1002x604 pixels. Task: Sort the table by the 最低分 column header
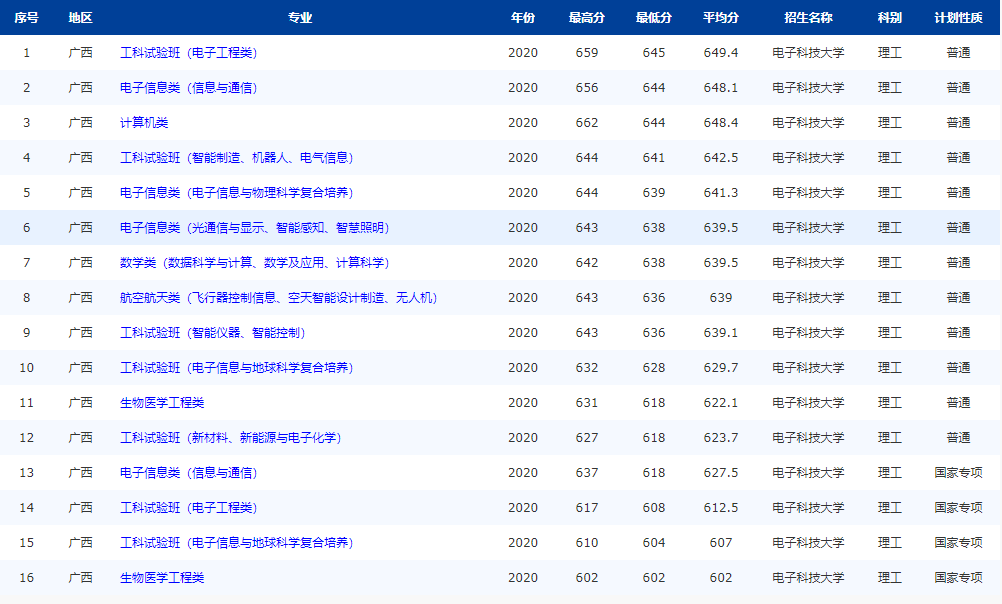[653, 17]
